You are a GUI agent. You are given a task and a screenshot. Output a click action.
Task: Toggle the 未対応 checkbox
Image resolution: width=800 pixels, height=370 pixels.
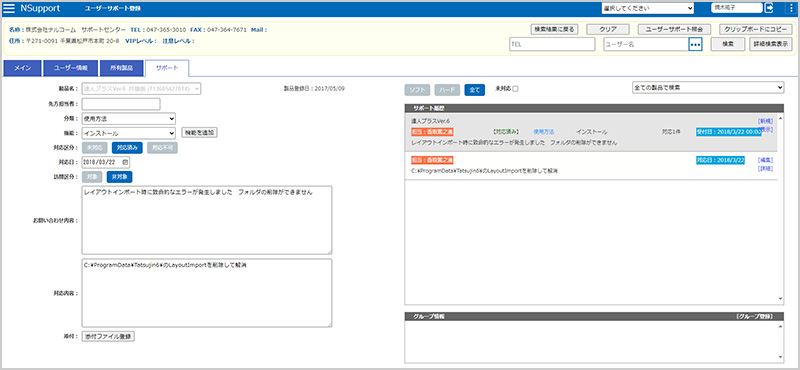point(515,89)
